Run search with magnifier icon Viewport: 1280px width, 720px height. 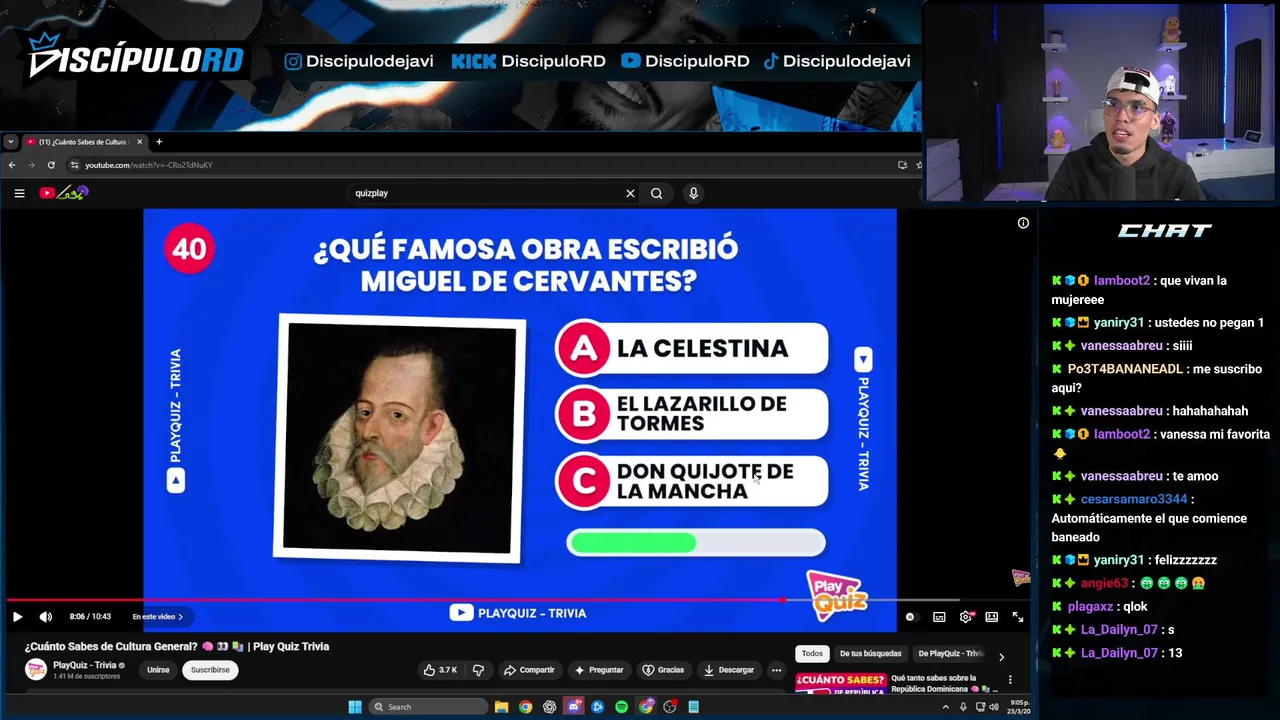point(656,193)
